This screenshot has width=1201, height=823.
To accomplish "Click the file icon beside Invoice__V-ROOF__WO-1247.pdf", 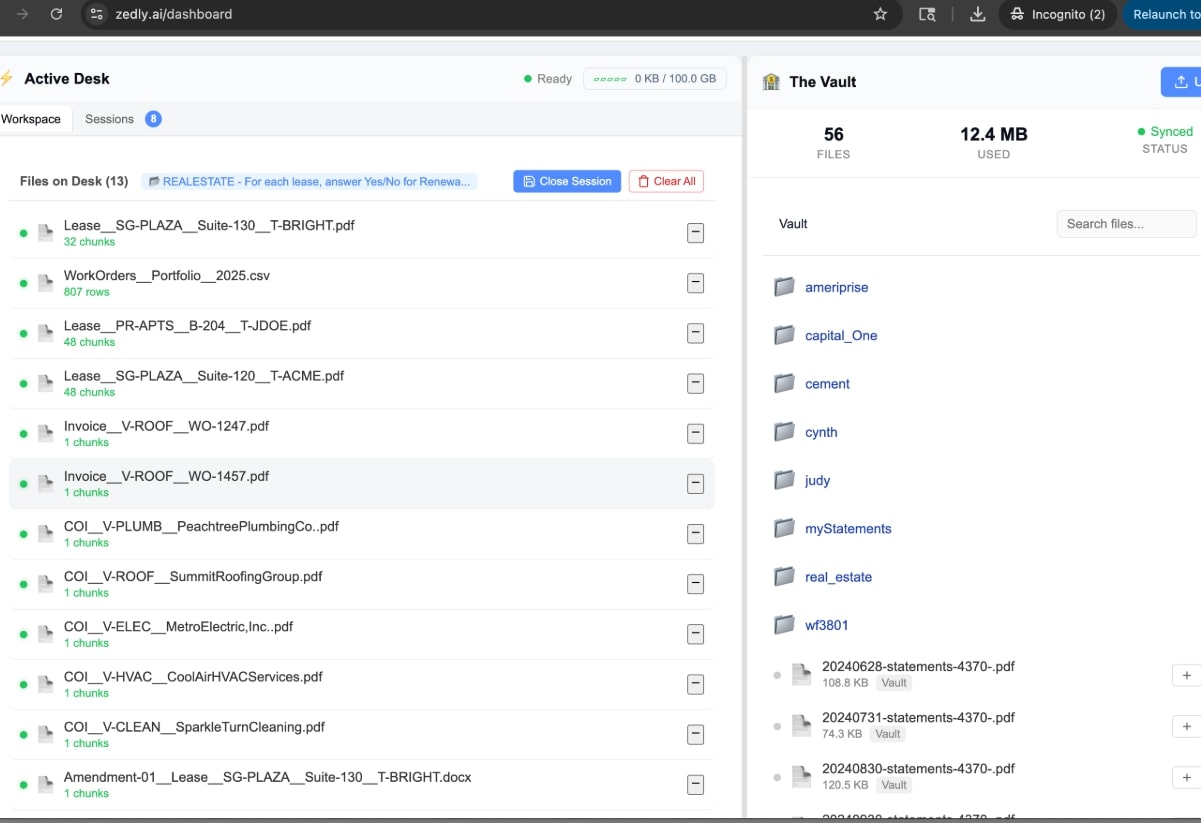I will point(45,432).
